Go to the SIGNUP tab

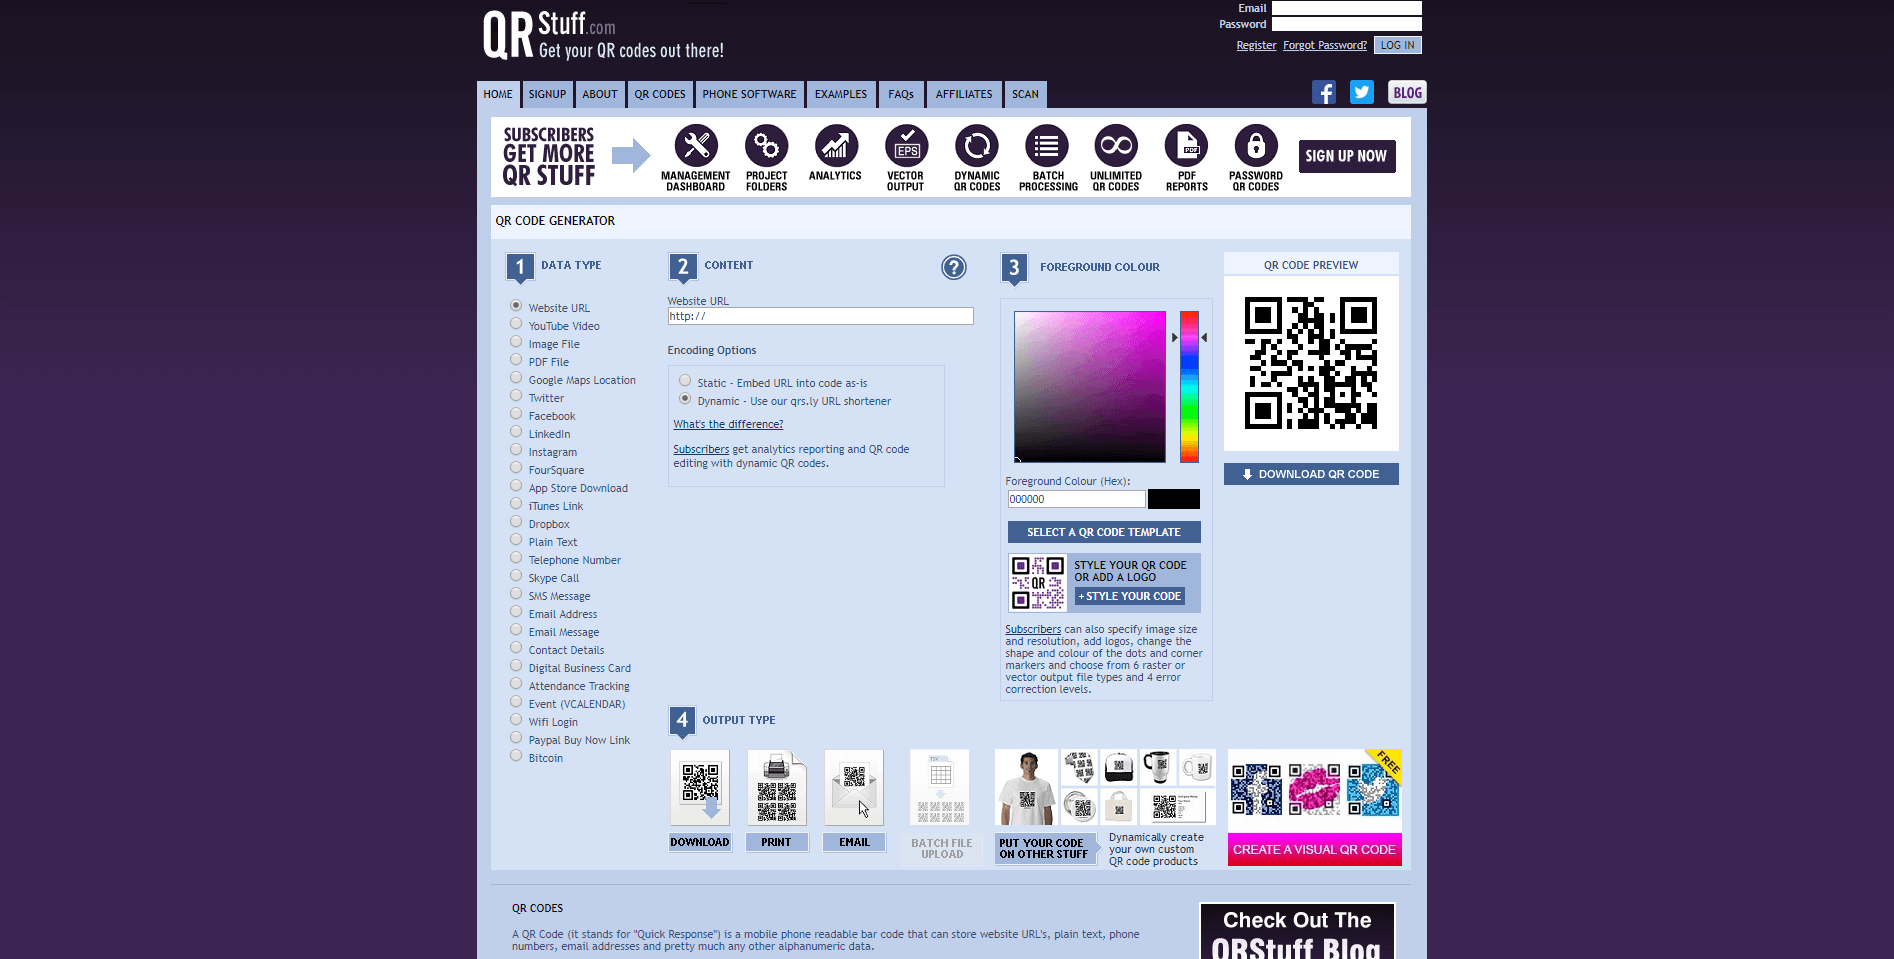coord(547,94)
